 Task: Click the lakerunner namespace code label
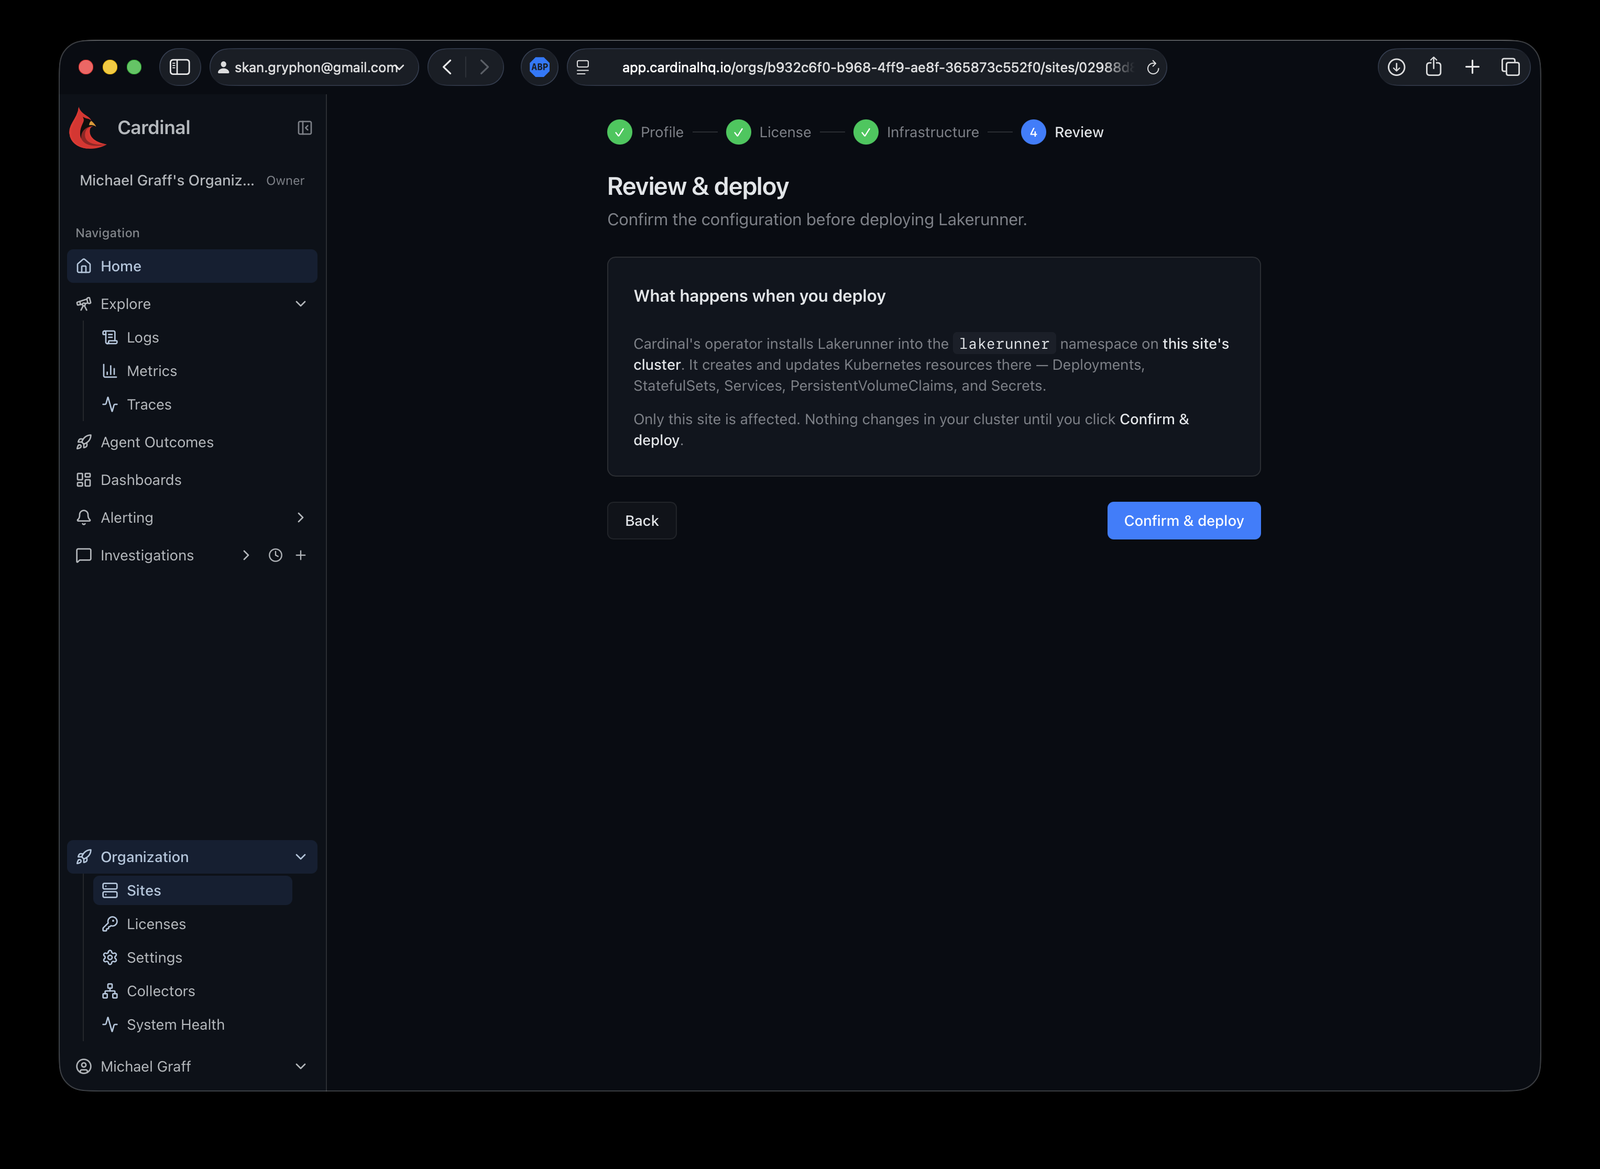tap(1004, 344)
